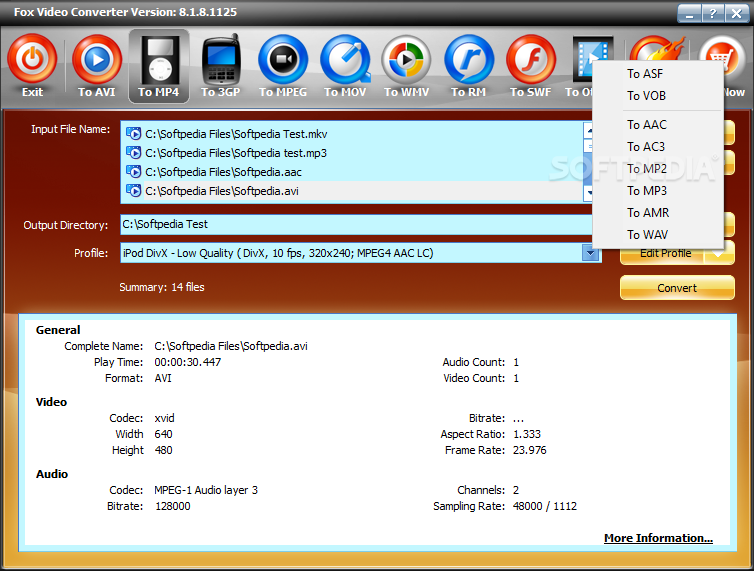Open the help question mark button
Screen dimensions: 754x571
pyautogui.click(x=712, y=13)
